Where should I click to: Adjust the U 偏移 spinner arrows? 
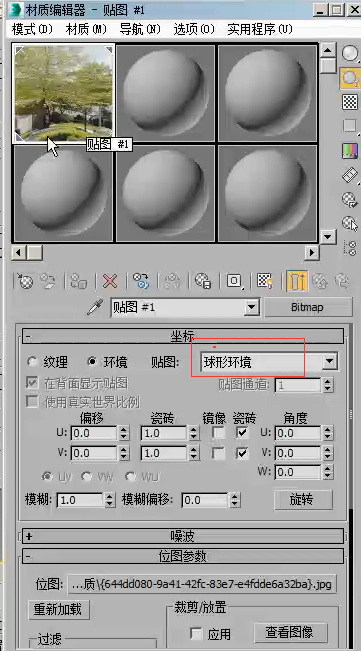(123, 433)
